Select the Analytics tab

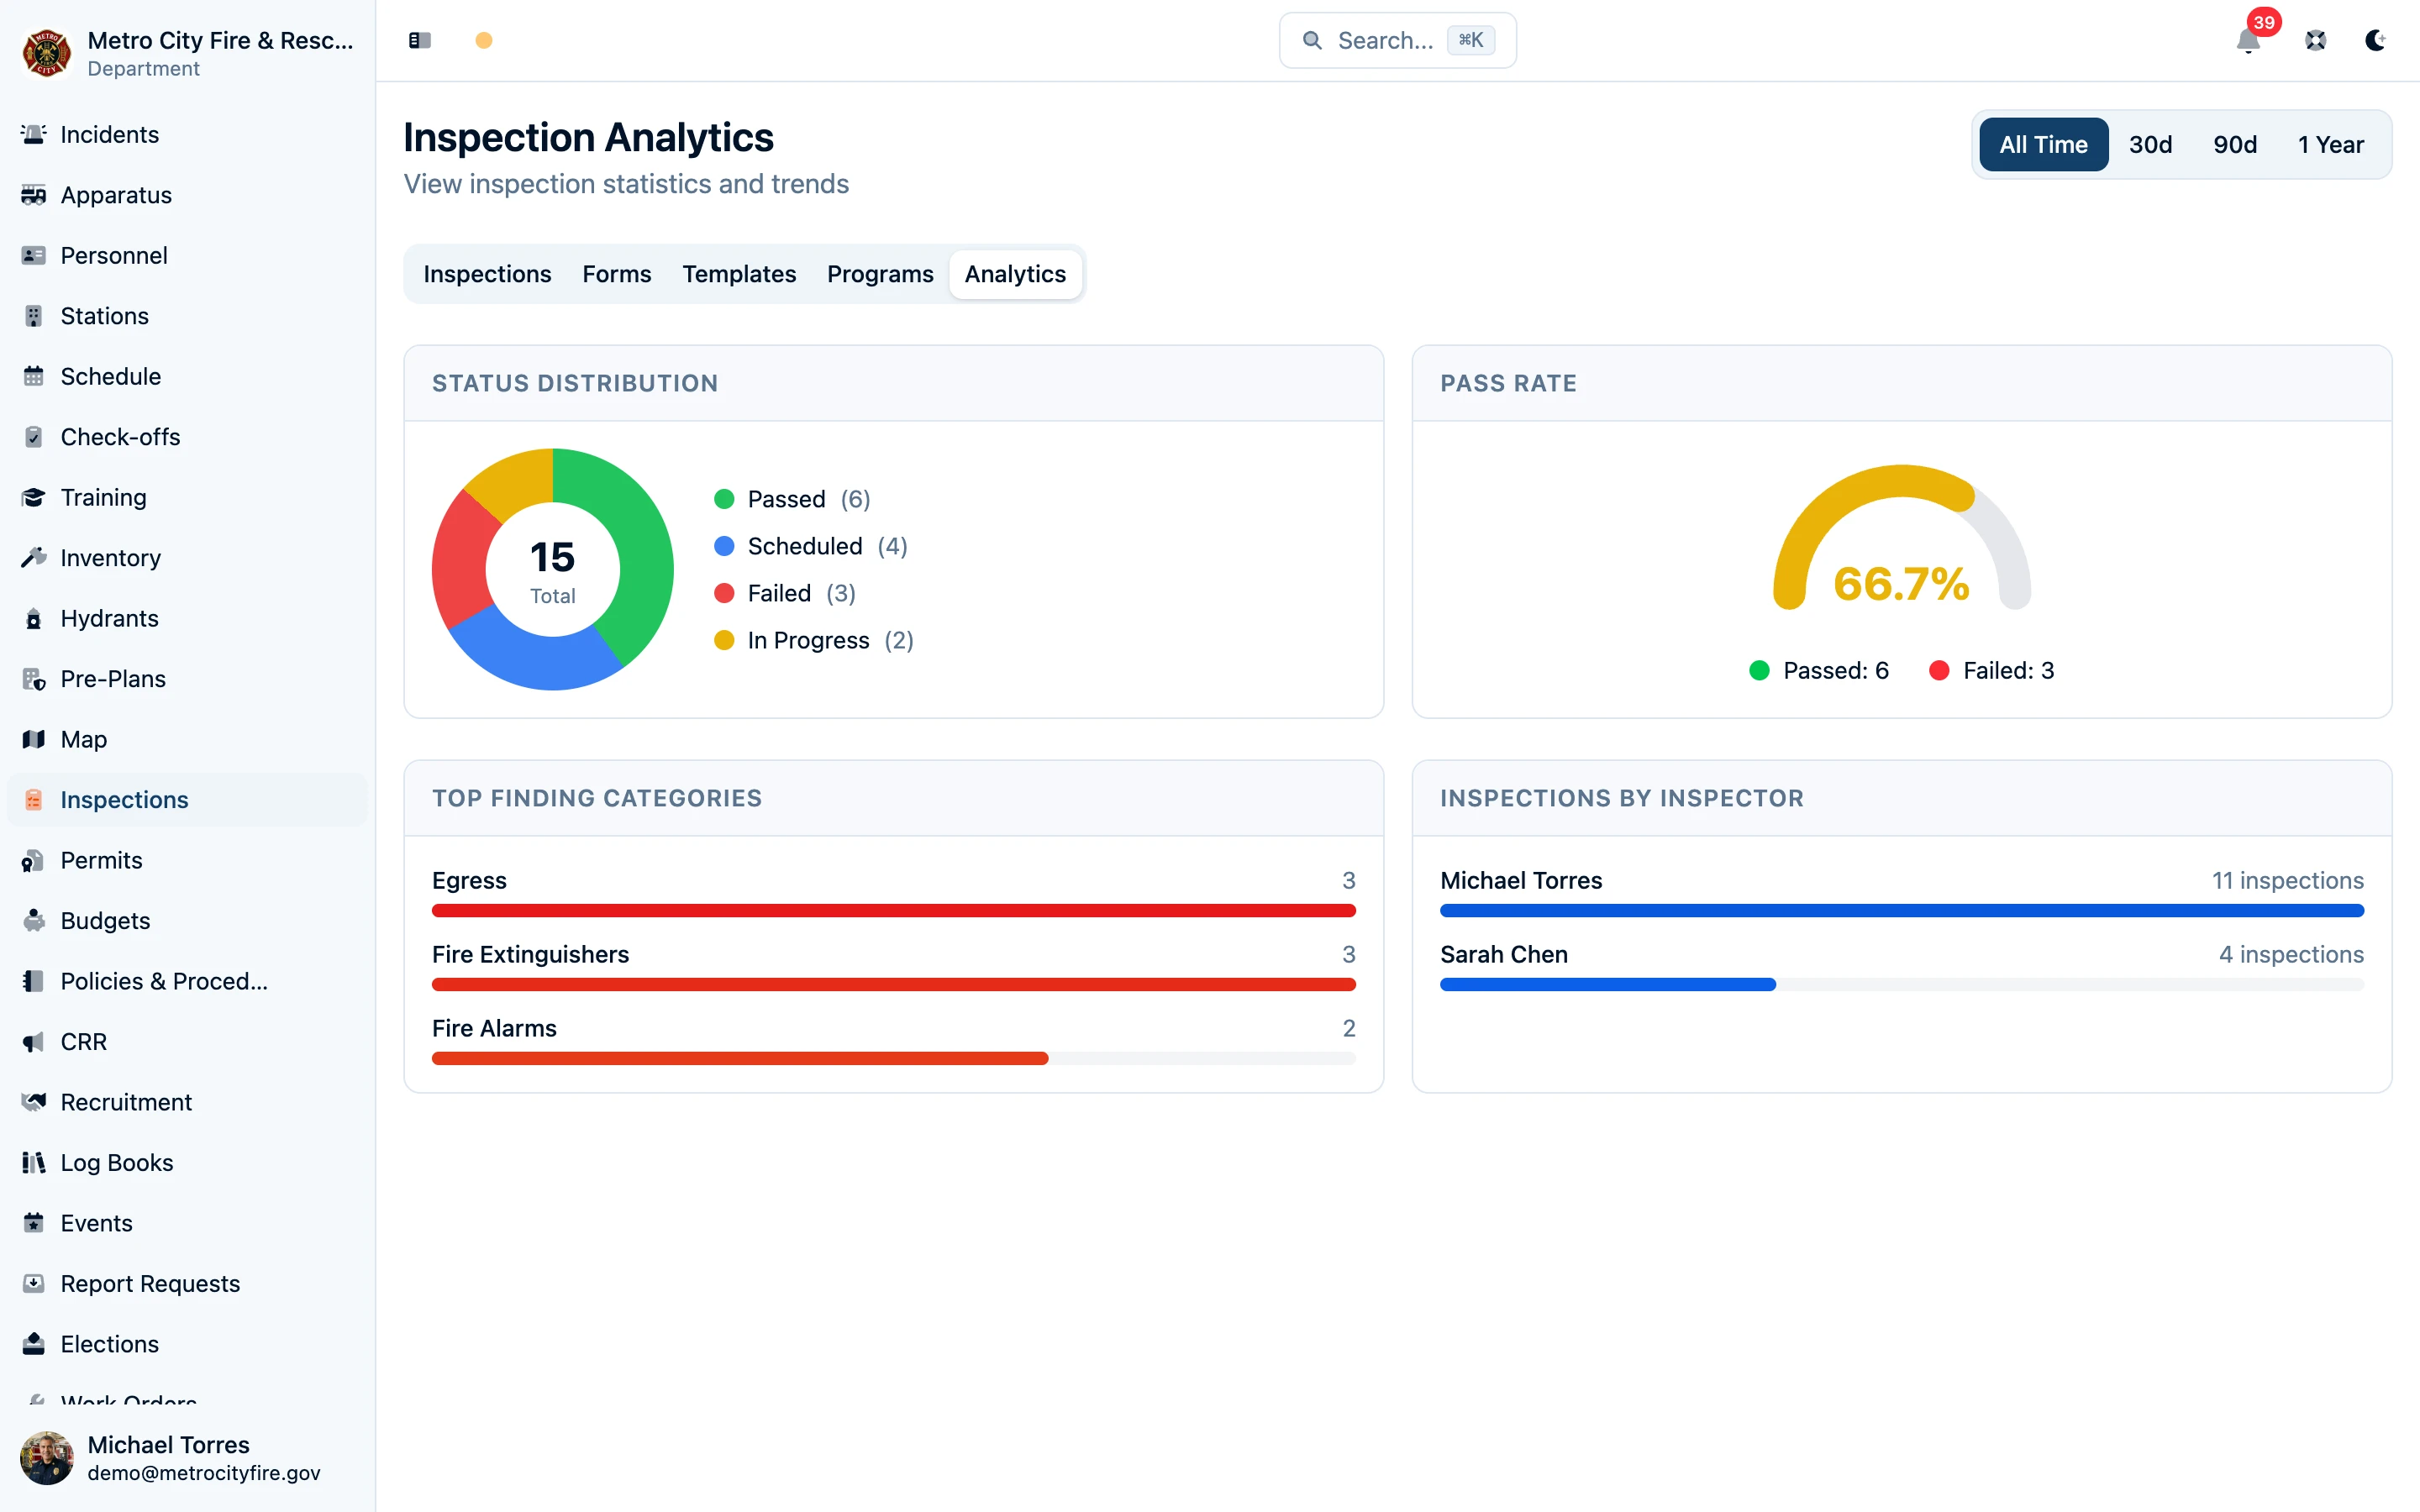click(1015, 274)
